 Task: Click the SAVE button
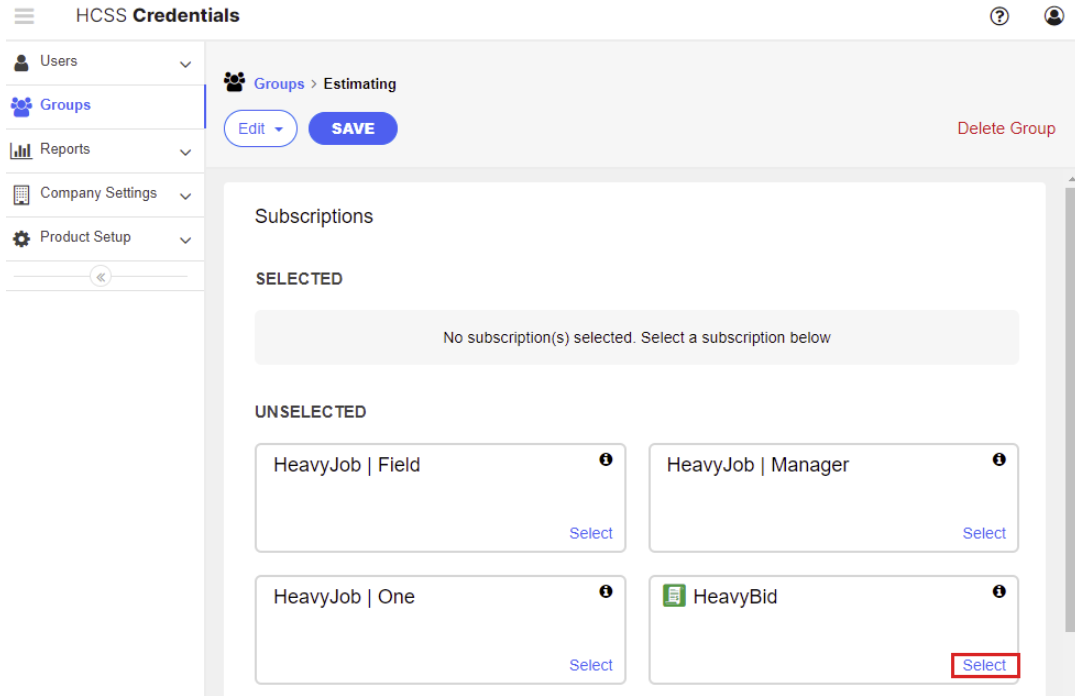pyautogui.click(x=352, y=128)
